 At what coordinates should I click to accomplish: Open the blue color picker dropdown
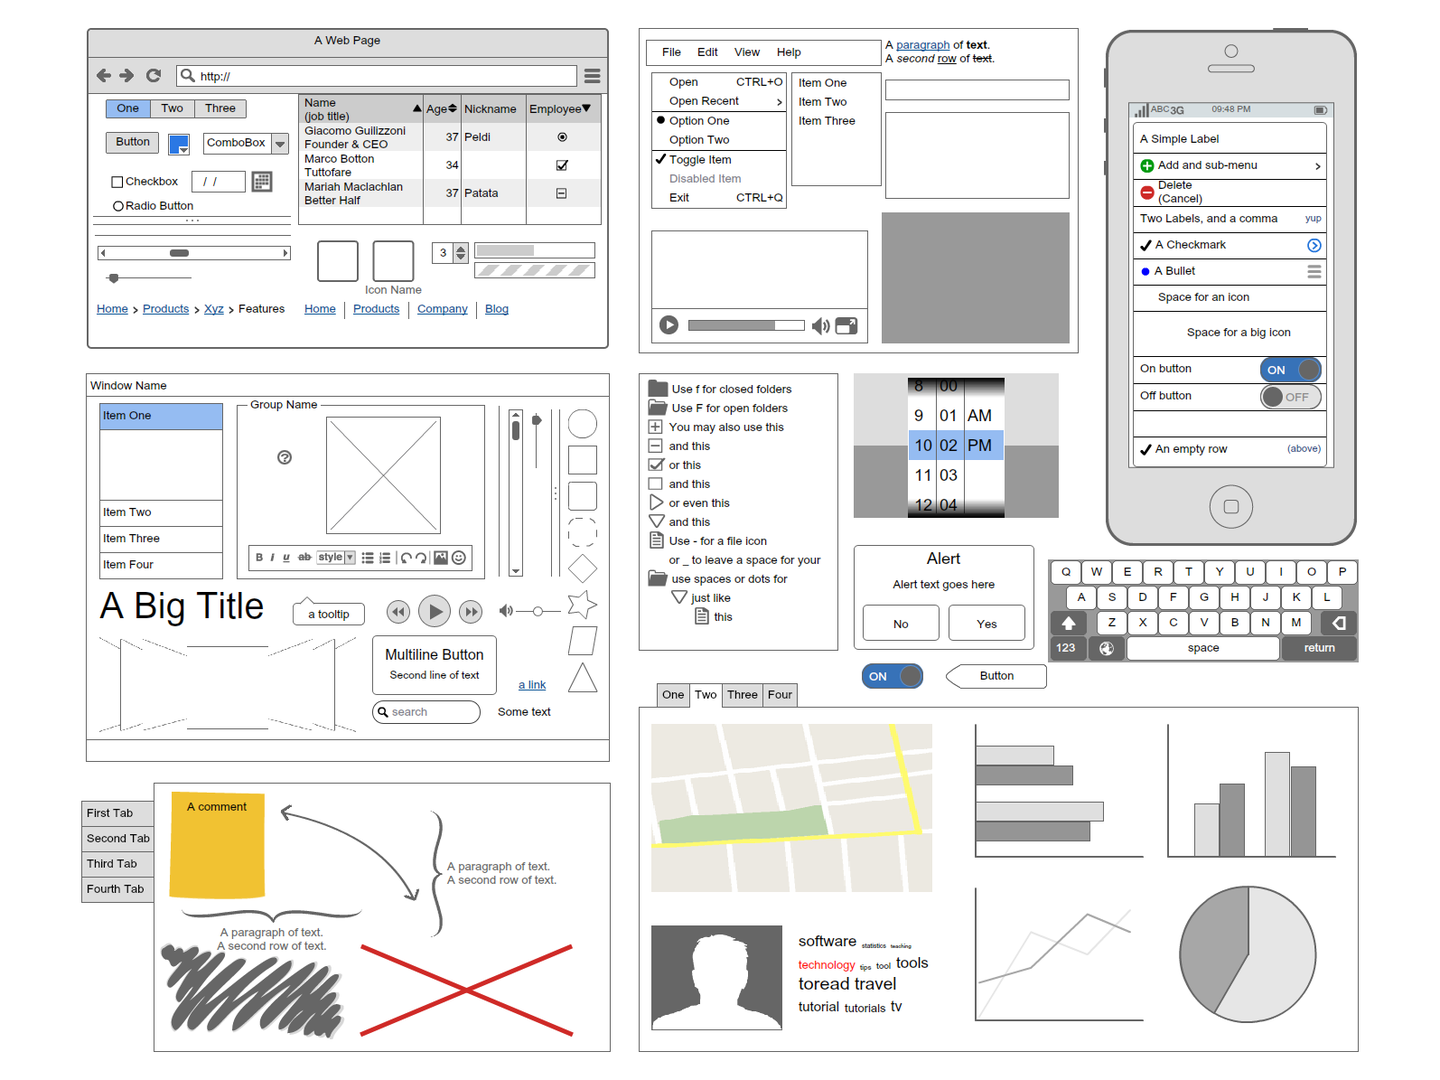[179, 144]
